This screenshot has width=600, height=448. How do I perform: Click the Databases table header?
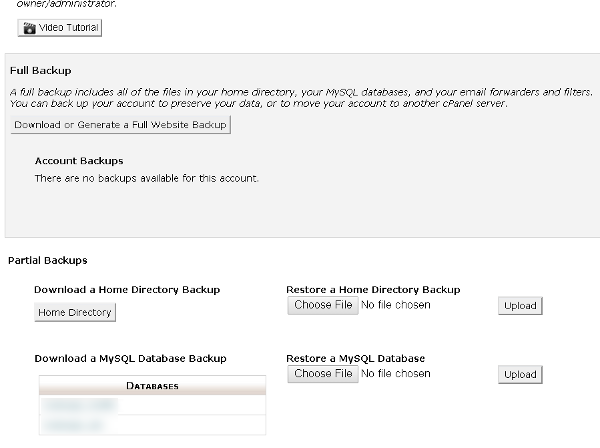[152, 386]
